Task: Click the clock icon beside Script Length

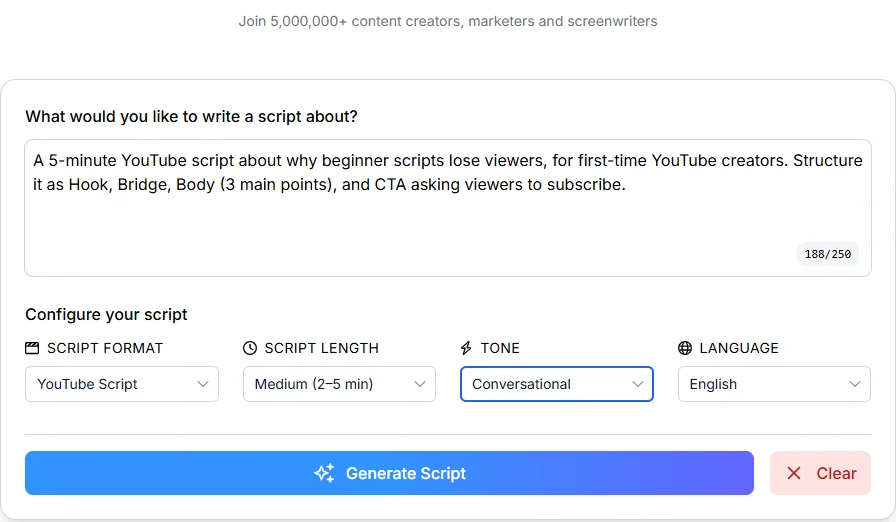Action: tap(250, 348)
